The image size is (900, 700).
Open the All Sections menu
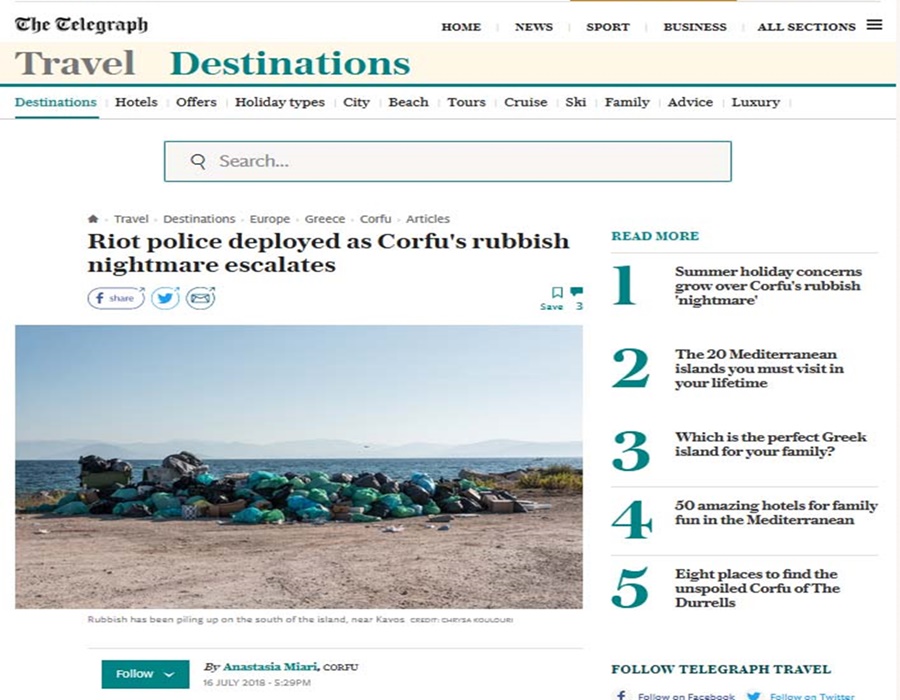pyautogui.click(x=806, y=26)
